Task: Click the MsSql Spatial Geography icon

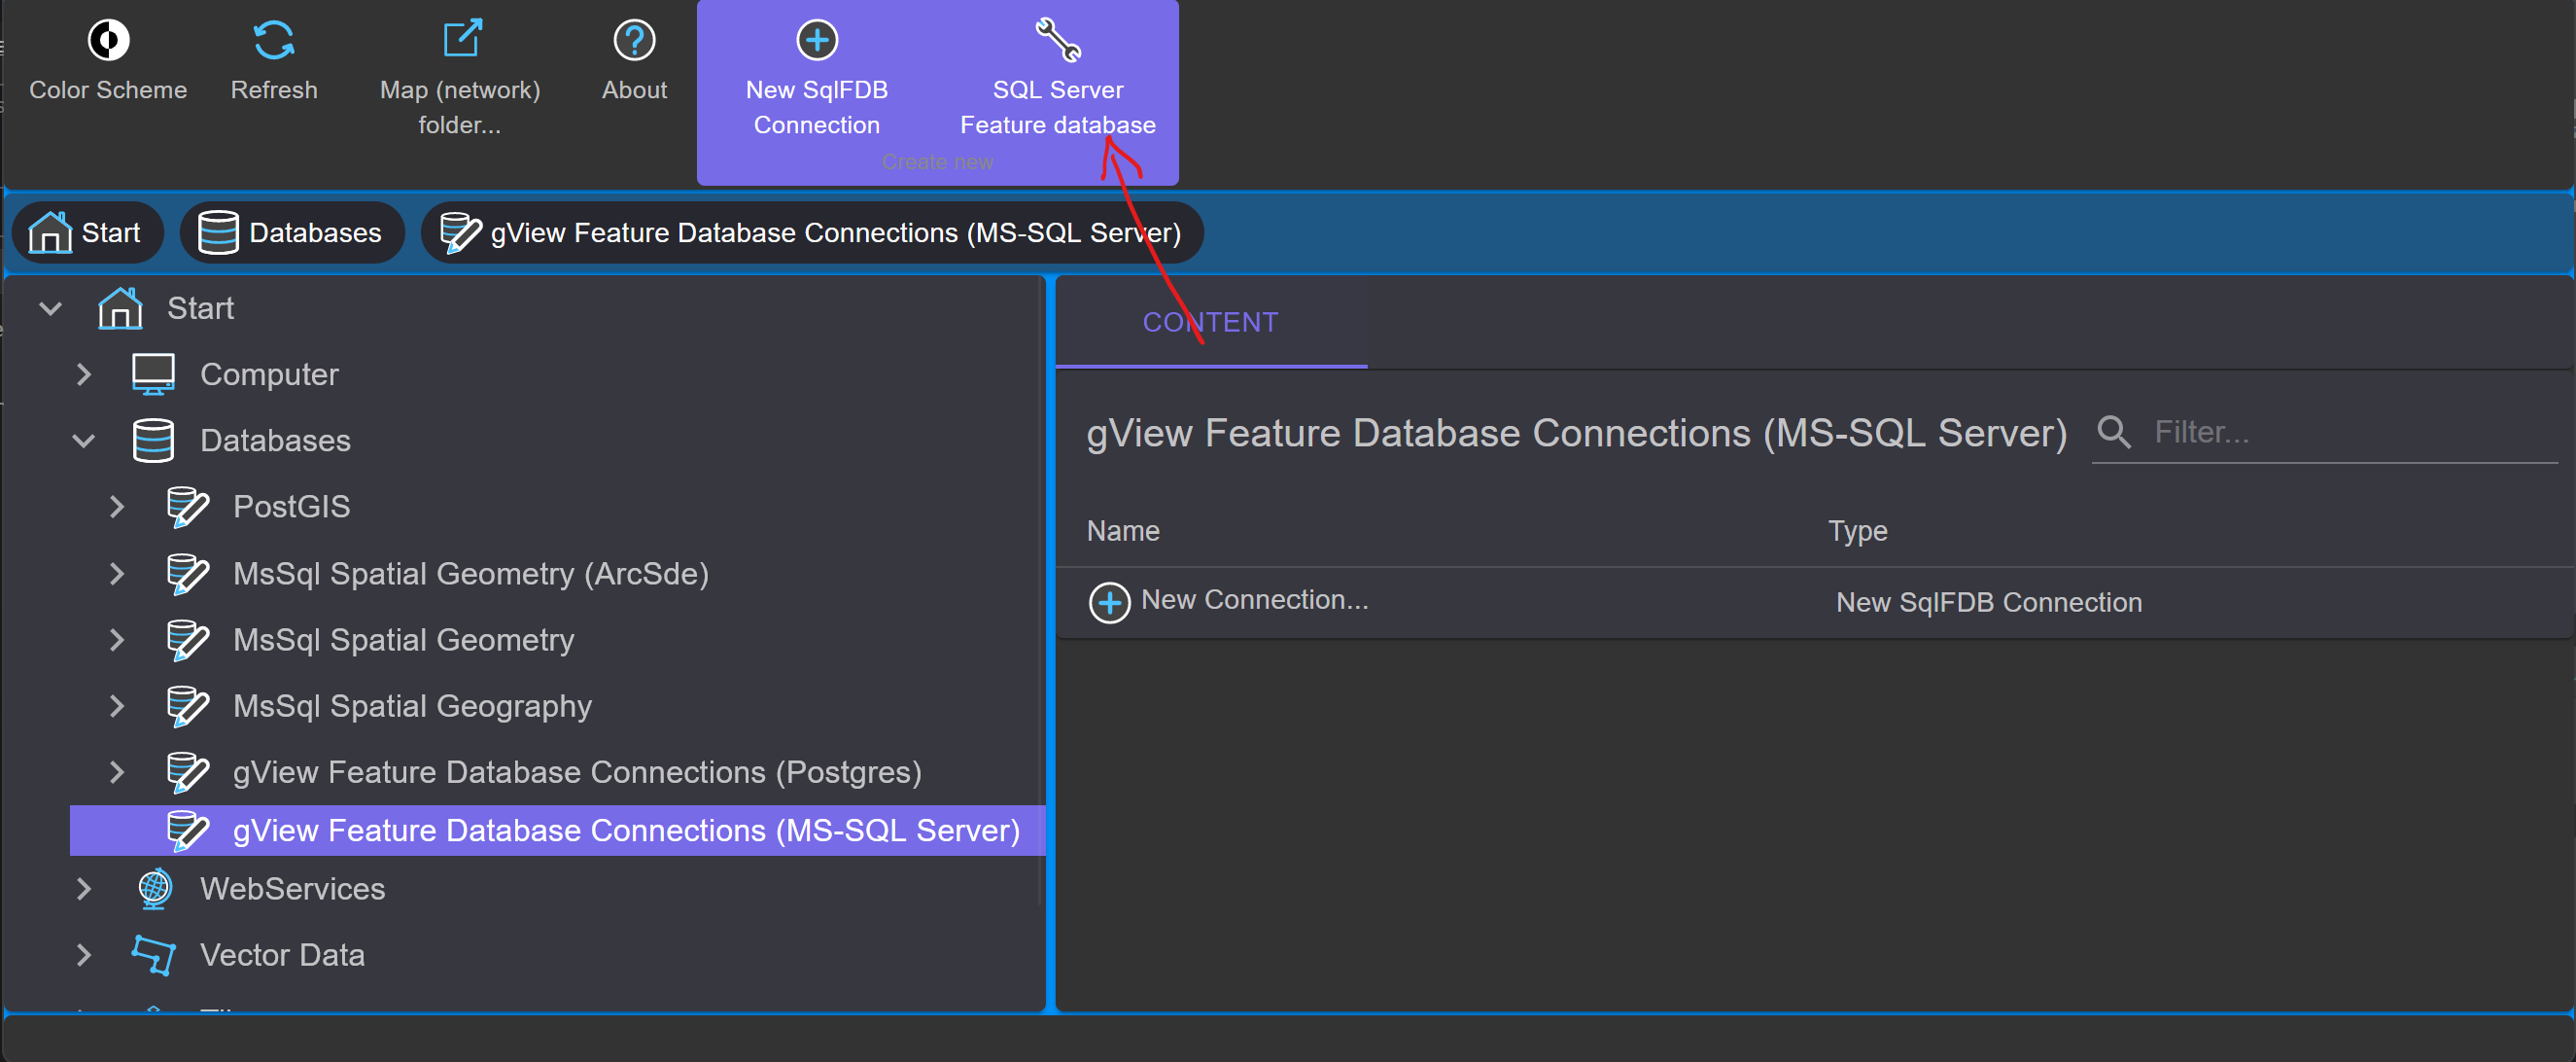Action: click(187, 706)
